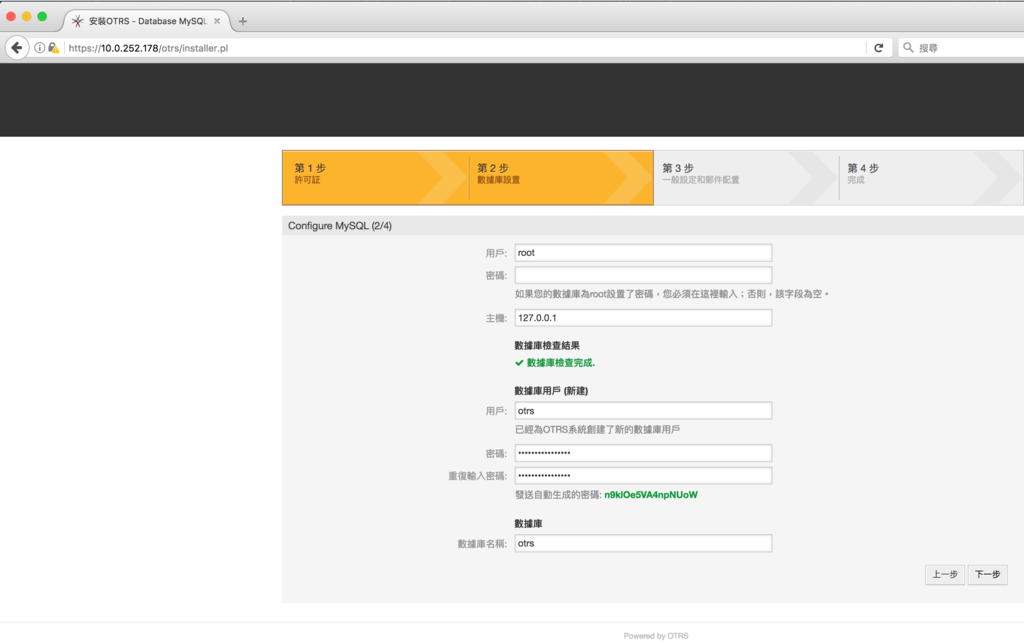
Task: Focus the root 用戶 input field
Action: [x=643, y=253]
